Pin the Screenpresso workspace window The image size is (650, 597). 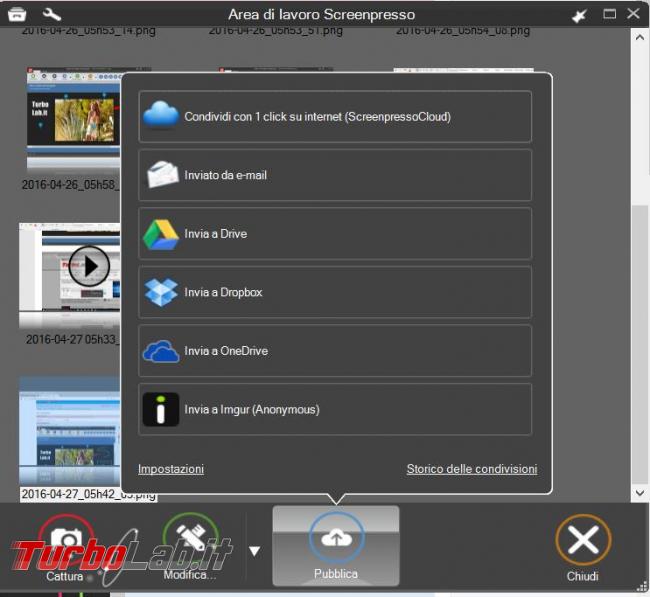[579, 16]
